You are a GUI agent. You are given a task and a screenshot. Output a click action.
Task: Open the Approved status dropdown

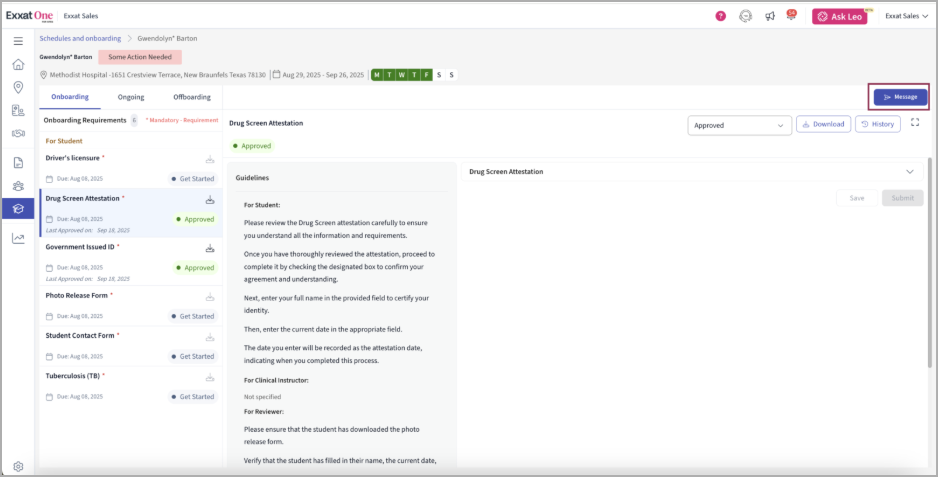coord(739,126)
